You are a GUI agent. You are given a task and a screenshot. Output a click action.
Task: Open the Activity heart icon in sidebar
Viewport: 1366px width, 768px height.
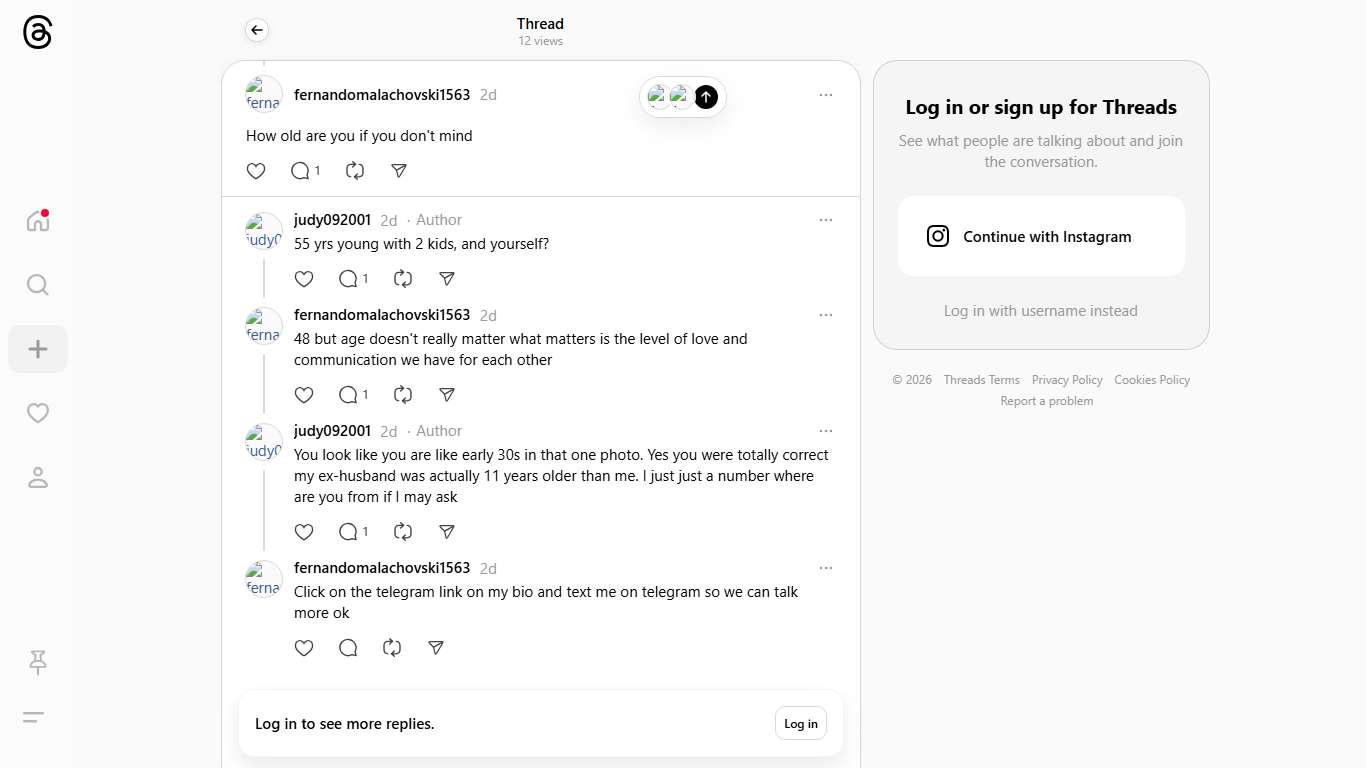(38, 413)
